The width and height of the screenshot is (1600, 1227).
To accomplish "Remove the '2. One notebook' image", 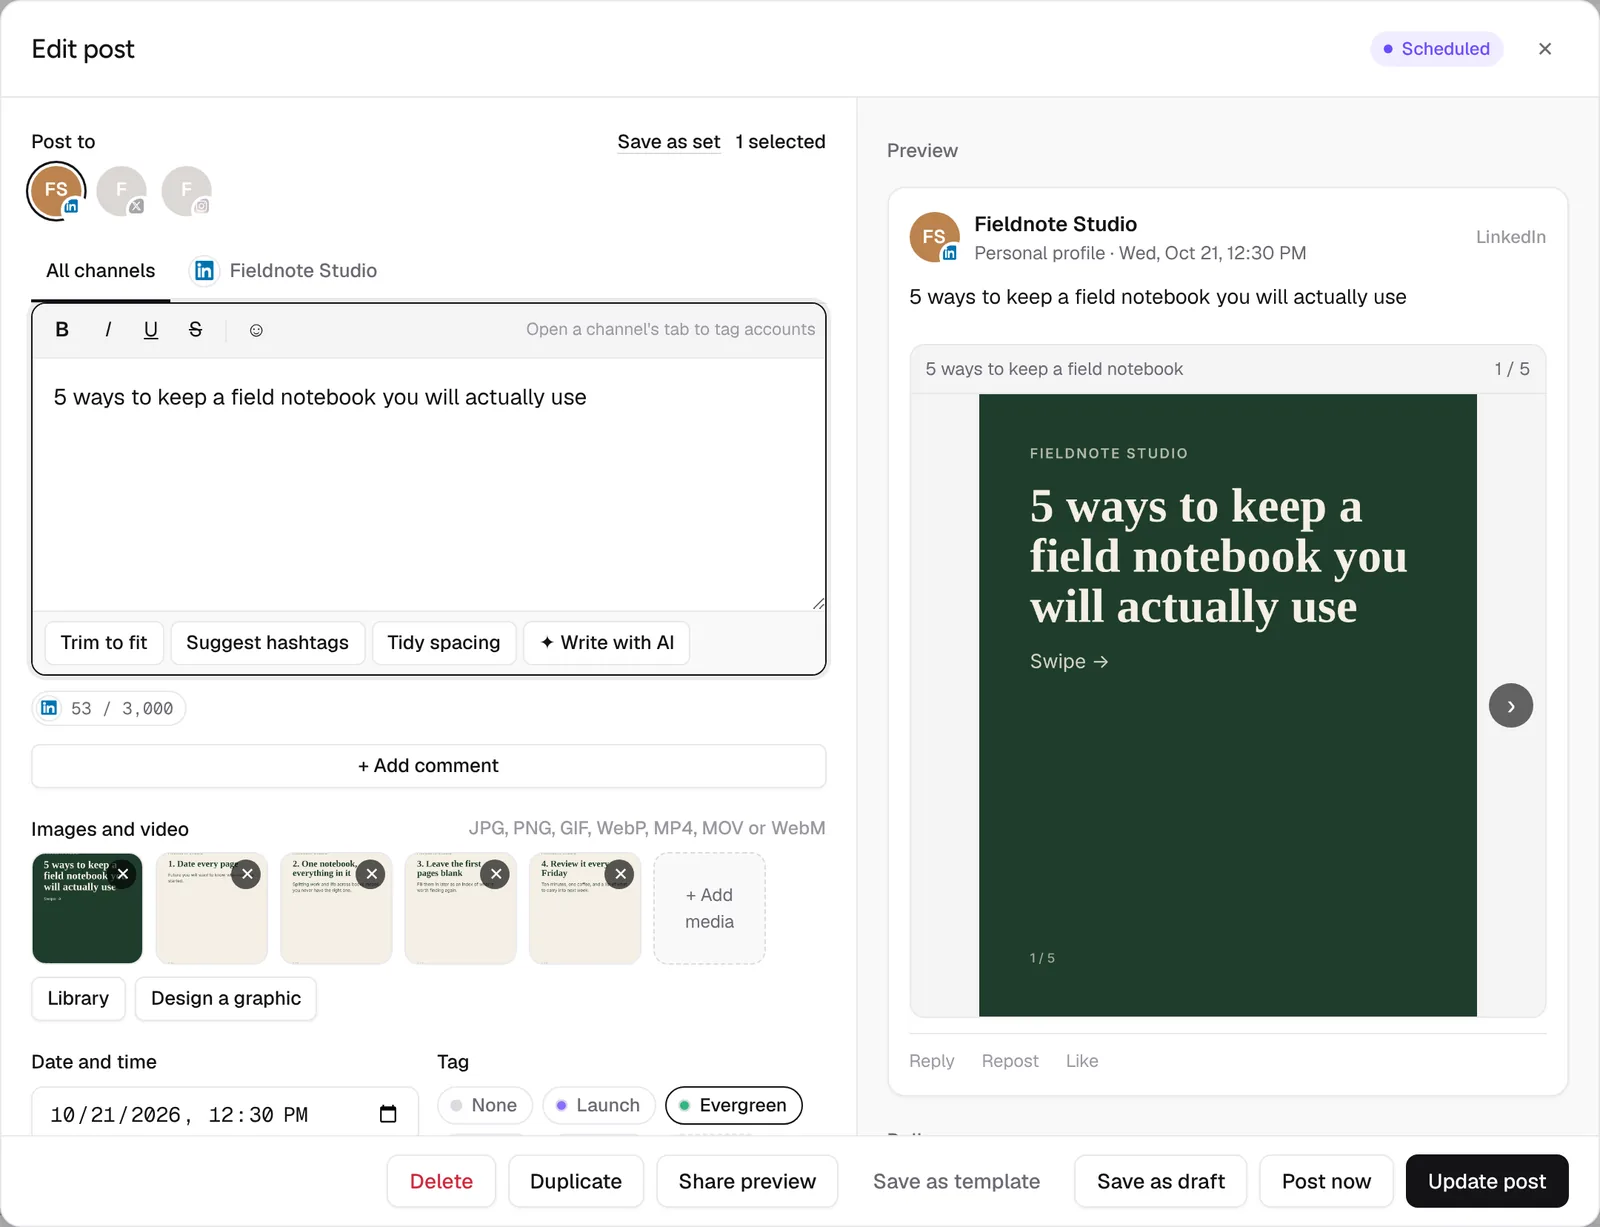I will 371,874.
